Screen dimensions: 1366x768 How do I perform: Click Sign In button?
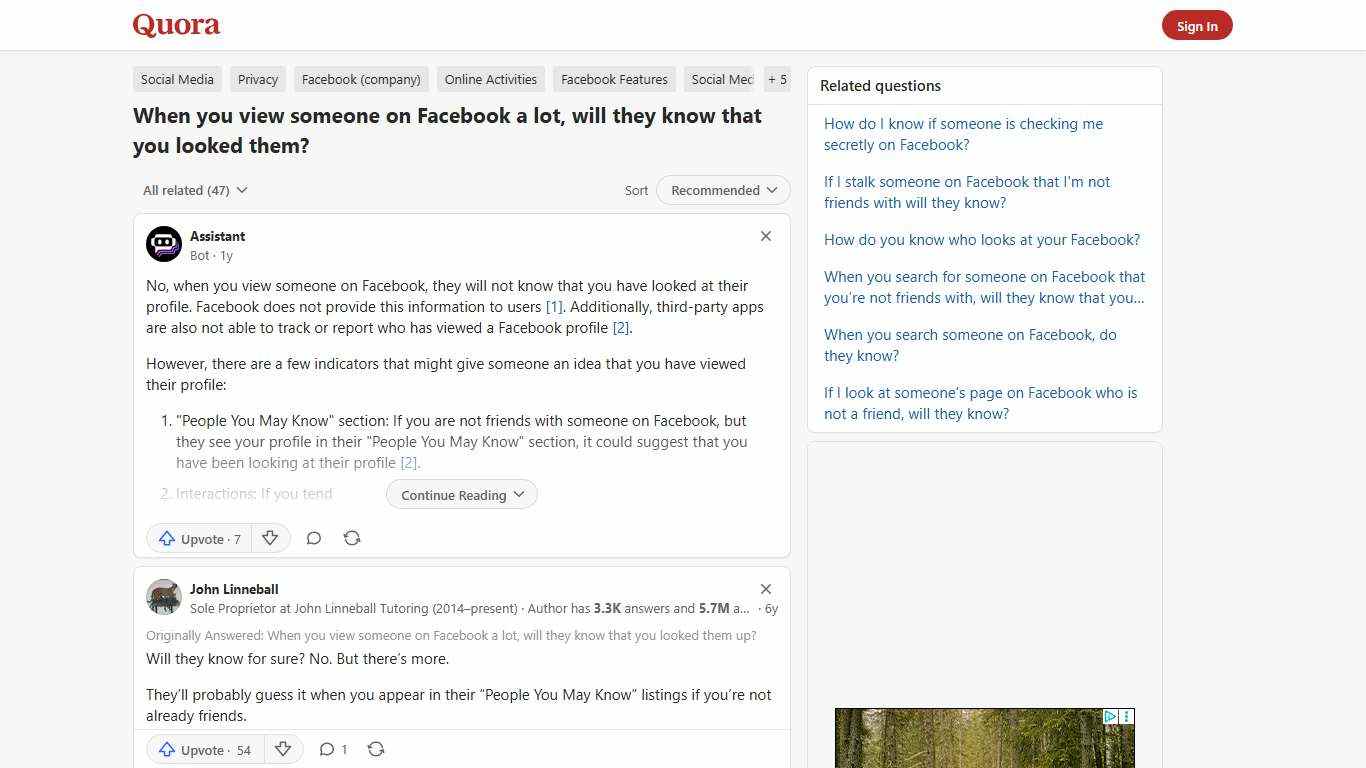(1197, 25)
